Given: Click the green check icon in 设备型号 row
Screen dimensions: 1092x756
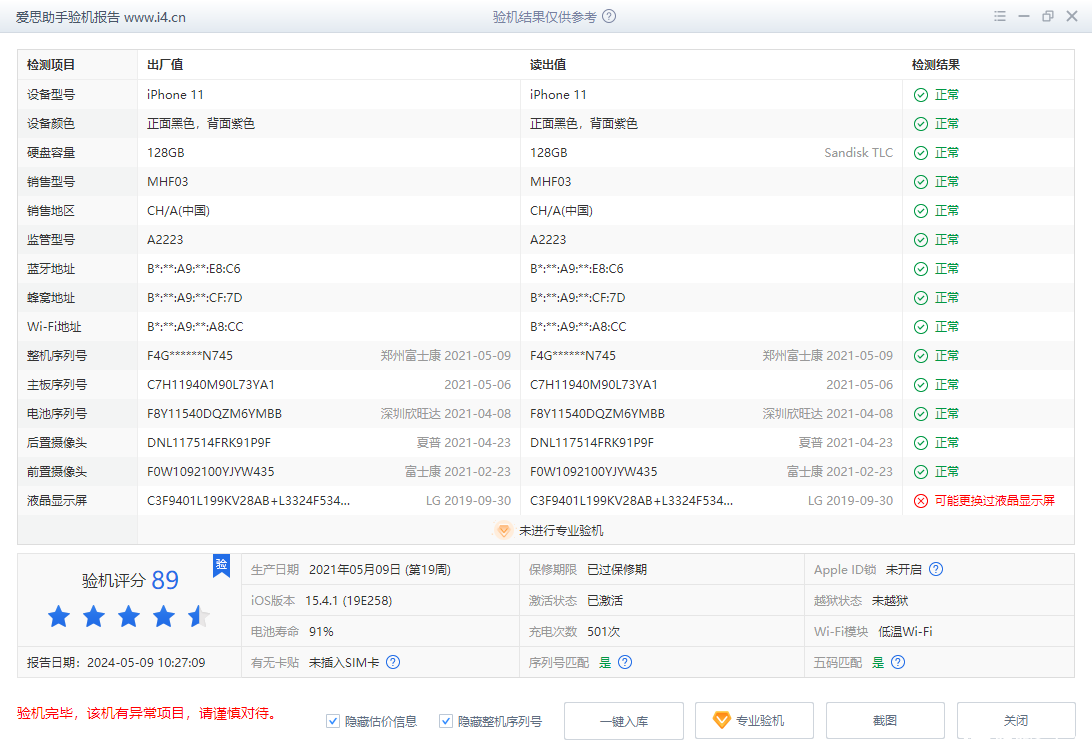Looking at the screenshot, I should (921, 95).
